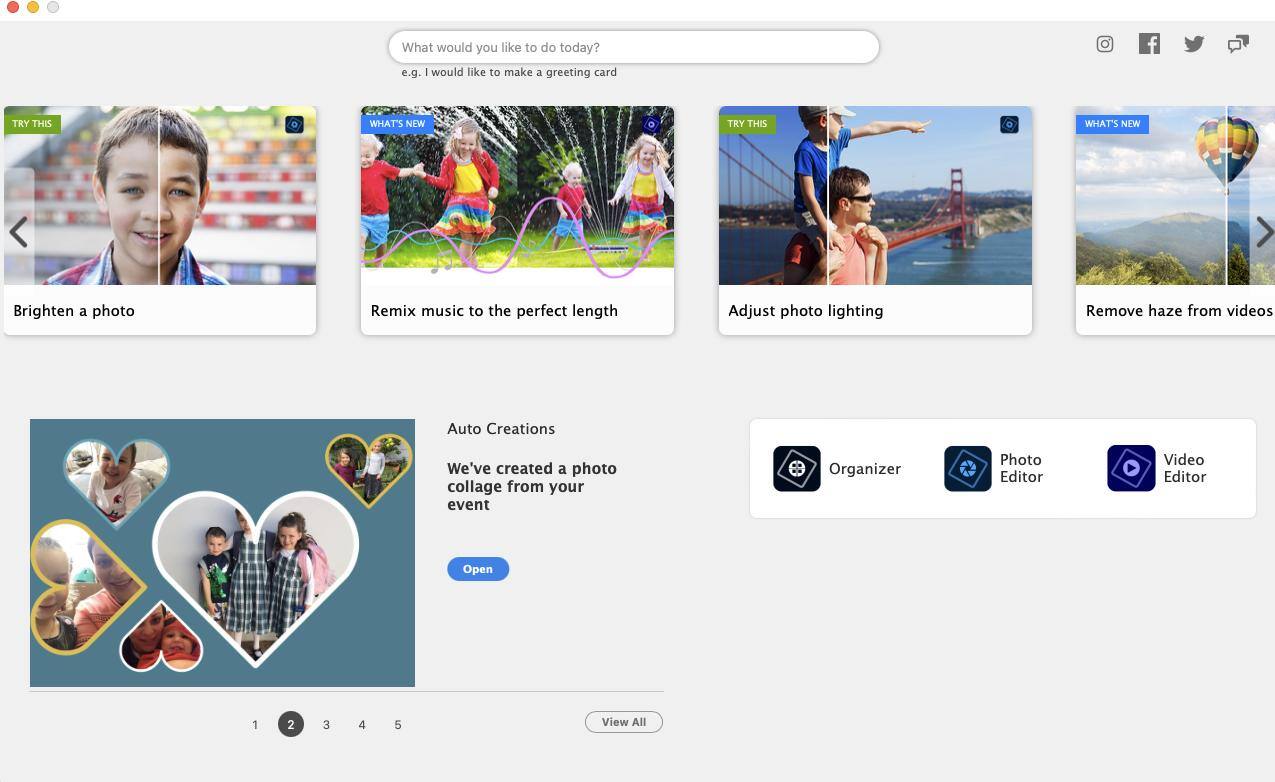Switch to Auto Creations page 5
This screenshot has width=1275, height=782.
point(398,725)
